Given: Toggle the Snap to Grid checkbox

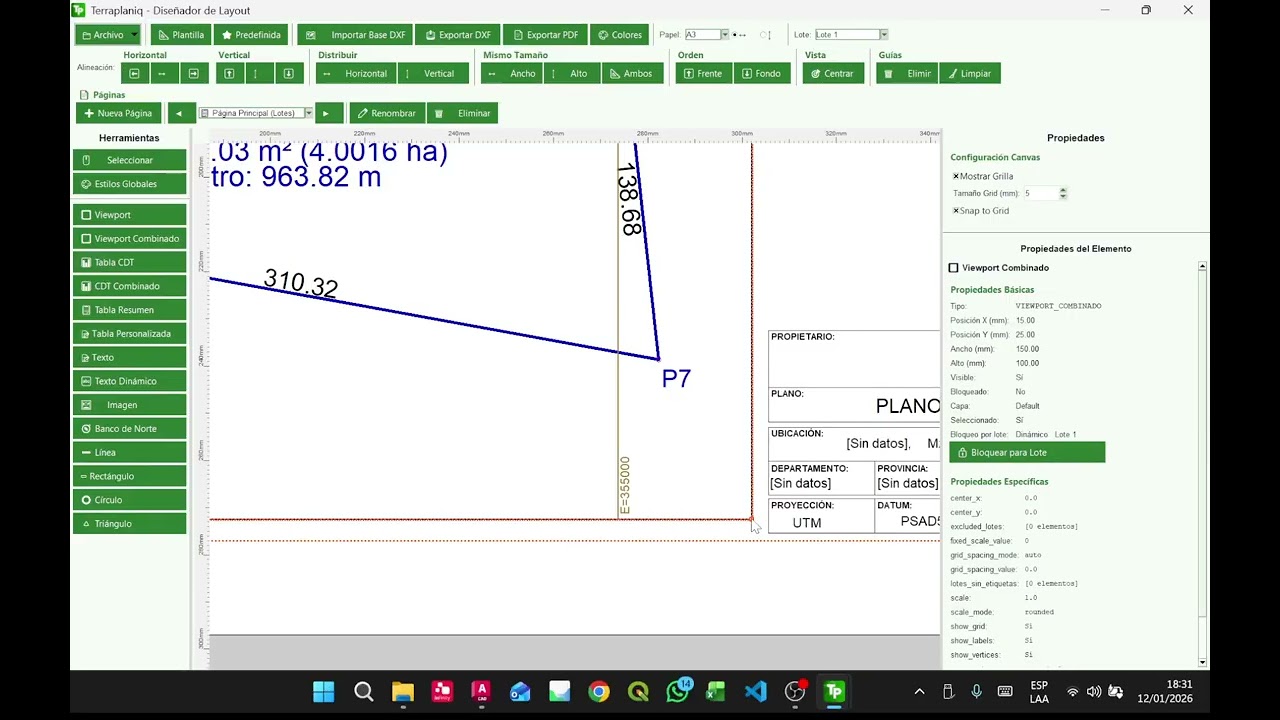Looking at the screenshot, I should 956,211.
